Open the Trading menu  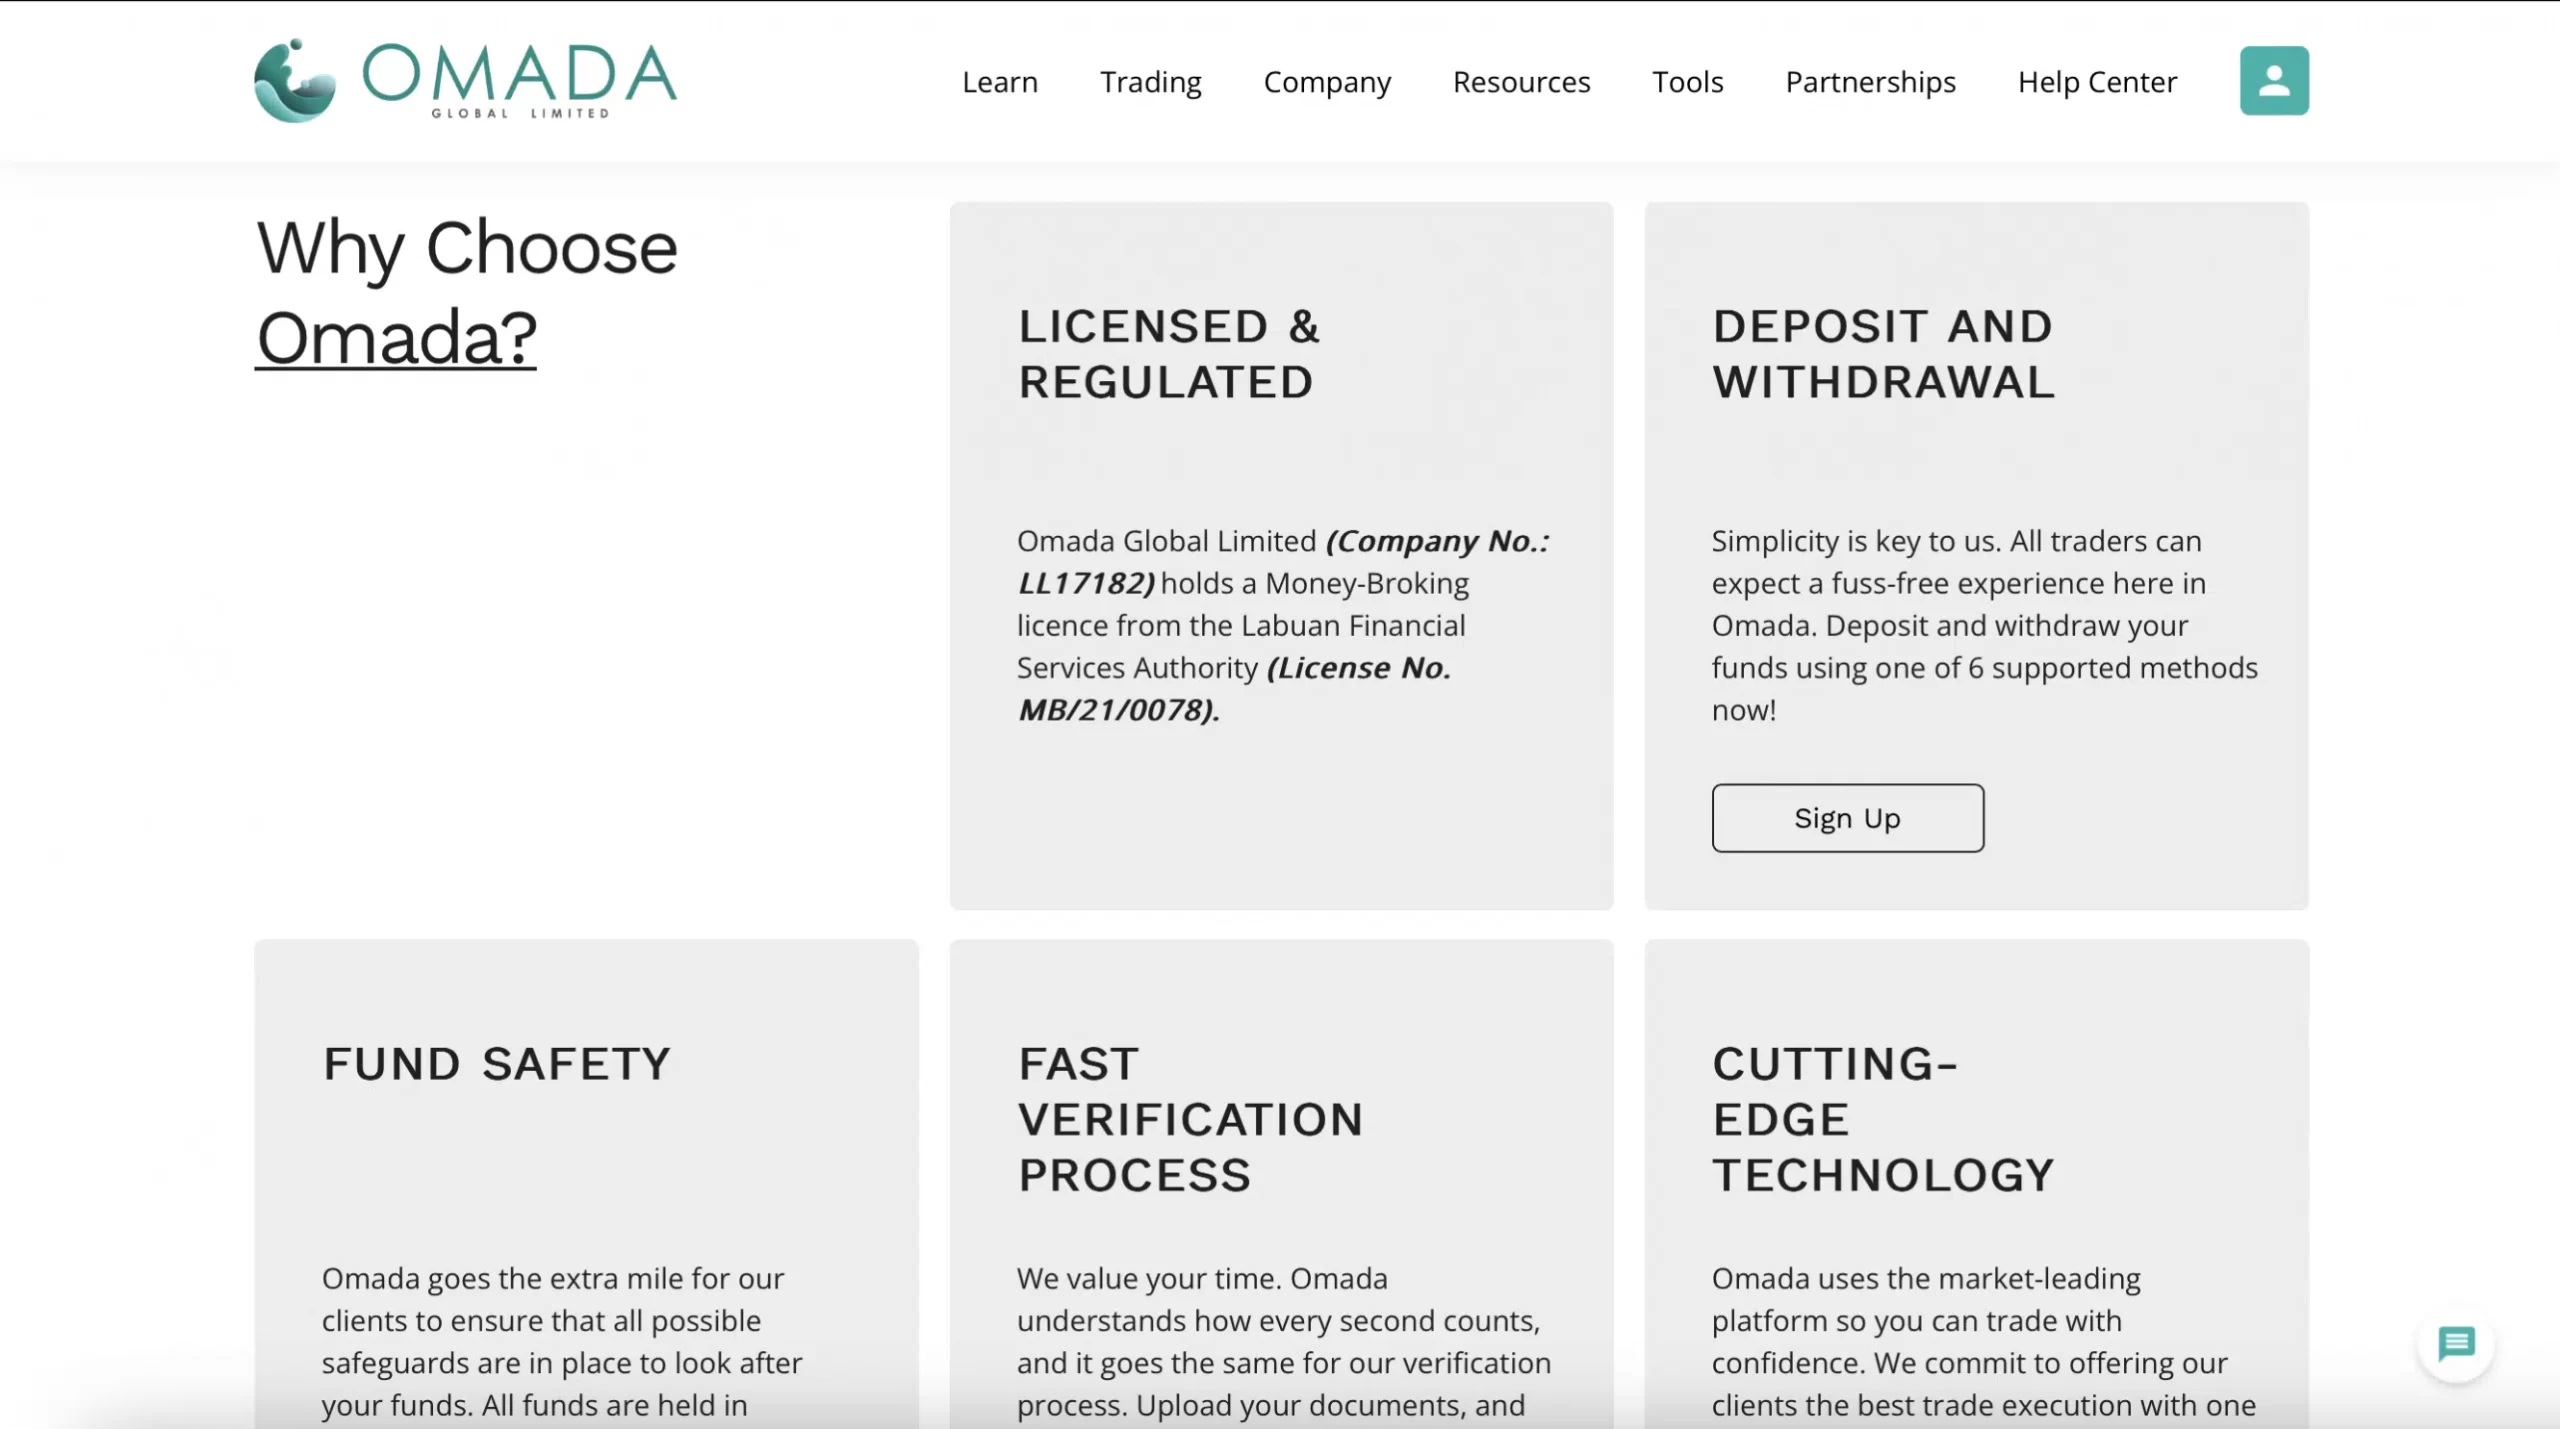pos(1151,82)
